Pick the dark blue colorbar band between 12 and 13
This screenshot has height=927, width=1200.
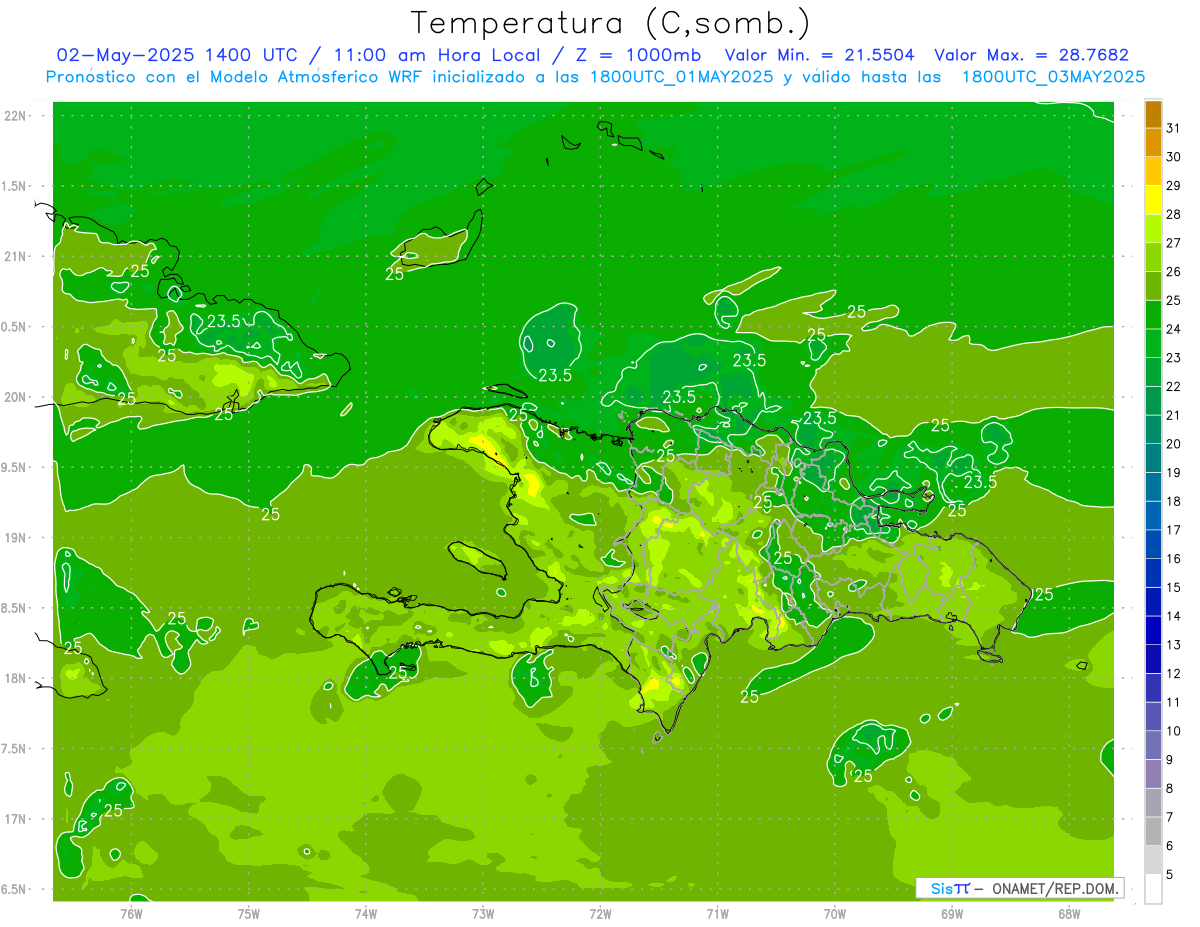pos(1153,659)
